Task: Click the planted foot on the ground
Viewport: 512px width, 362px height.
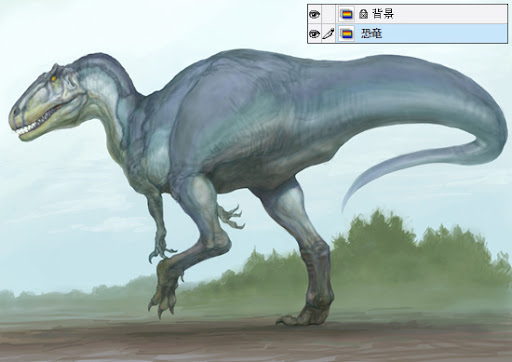Action: (x=303, y=317)
